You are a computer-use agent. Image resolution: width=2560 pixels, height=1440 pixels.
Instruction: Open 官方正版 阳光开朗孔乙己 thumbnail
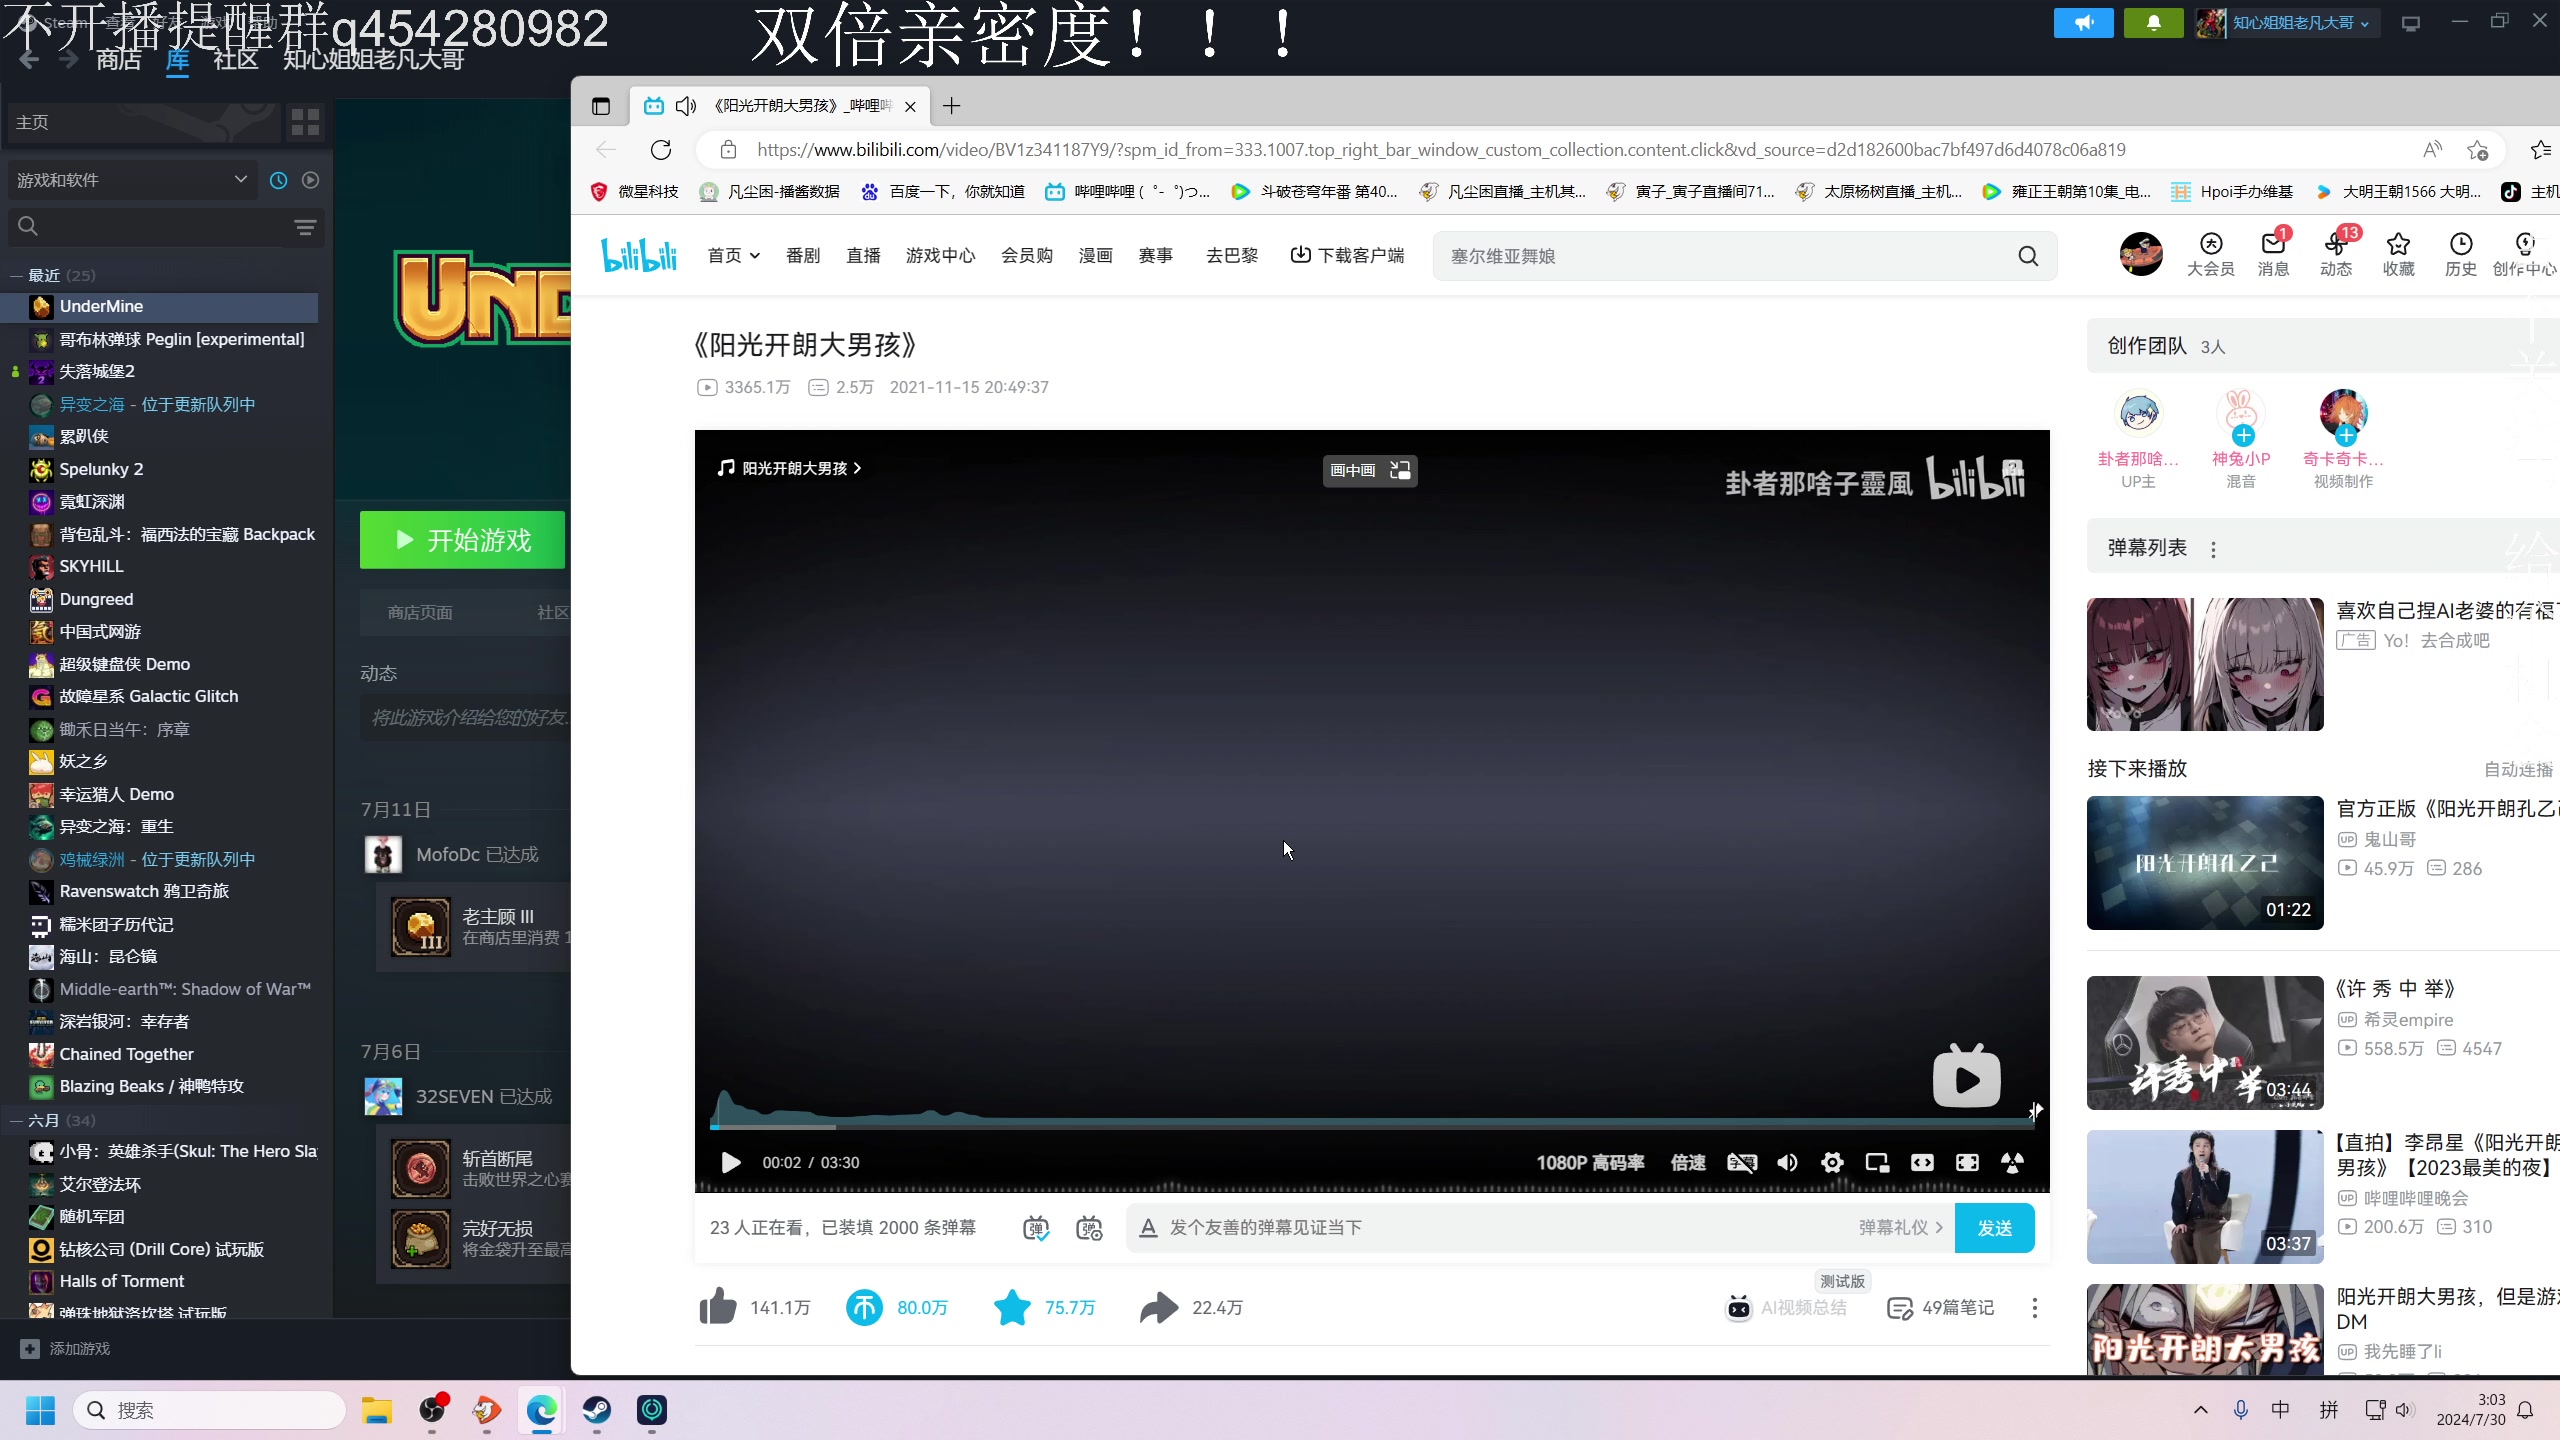click(x=2205, y=862)
